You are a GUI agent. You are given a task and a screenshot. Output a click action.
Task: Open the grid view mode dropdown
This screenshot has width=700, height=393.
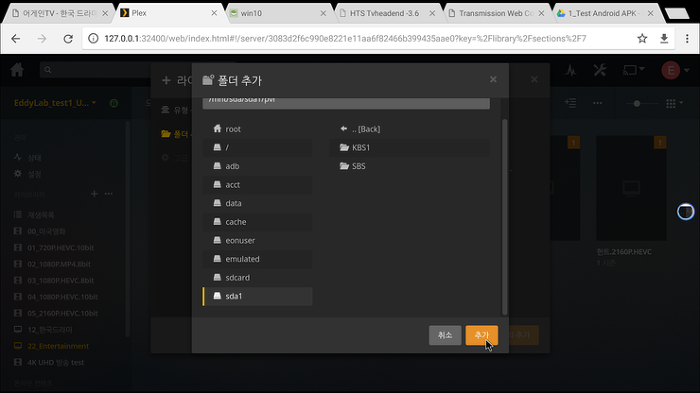pyautogui.click(x=674, y=103)
